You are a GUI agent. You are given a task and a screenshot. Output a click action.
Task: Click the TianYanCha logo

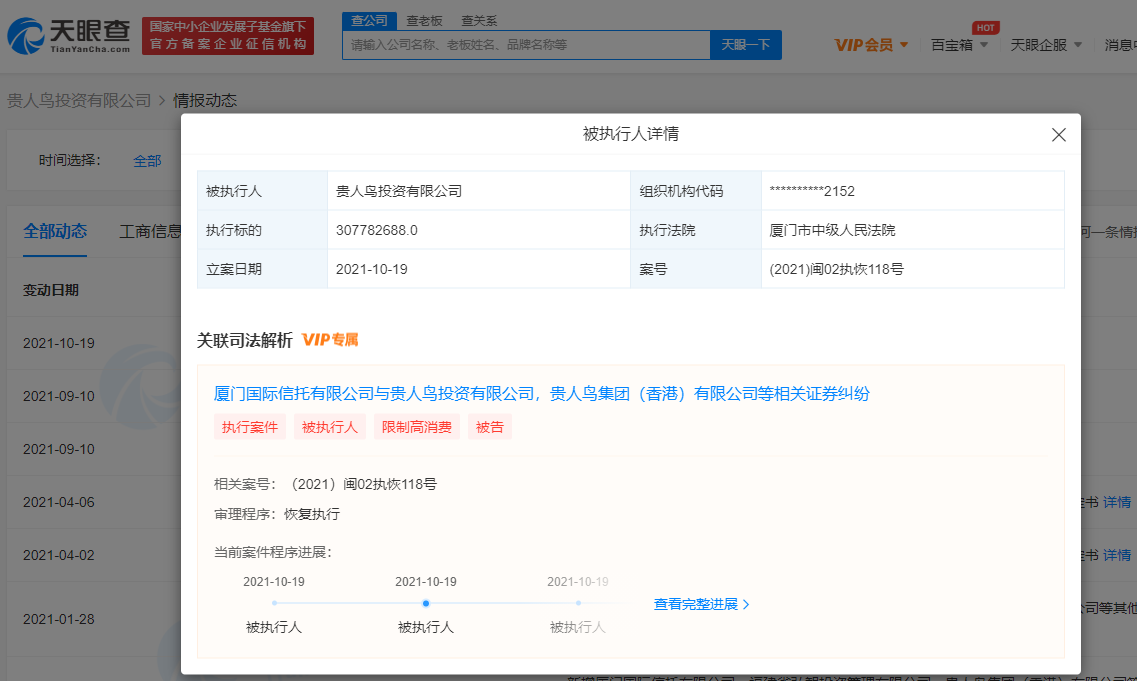[69, 36]
